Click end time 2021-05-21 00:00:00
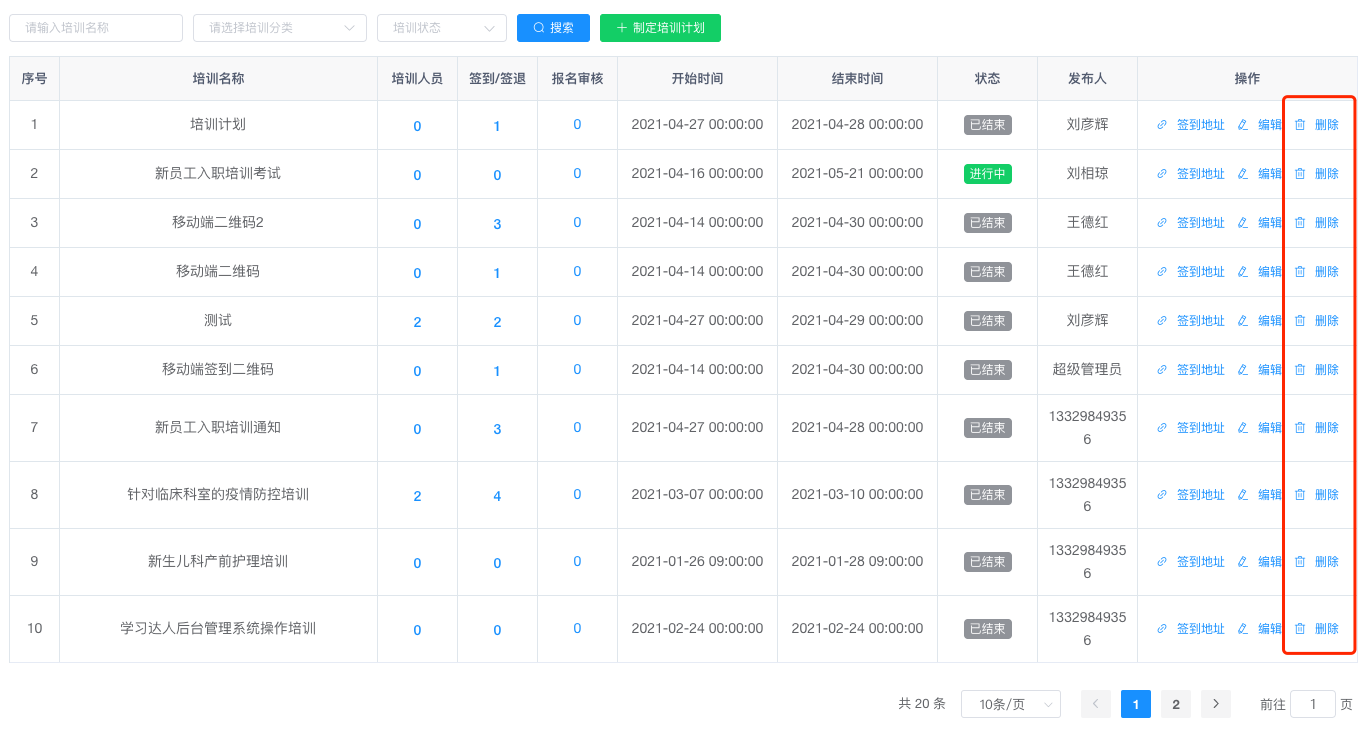This screenshot has height=735, width=1370. 857,174
